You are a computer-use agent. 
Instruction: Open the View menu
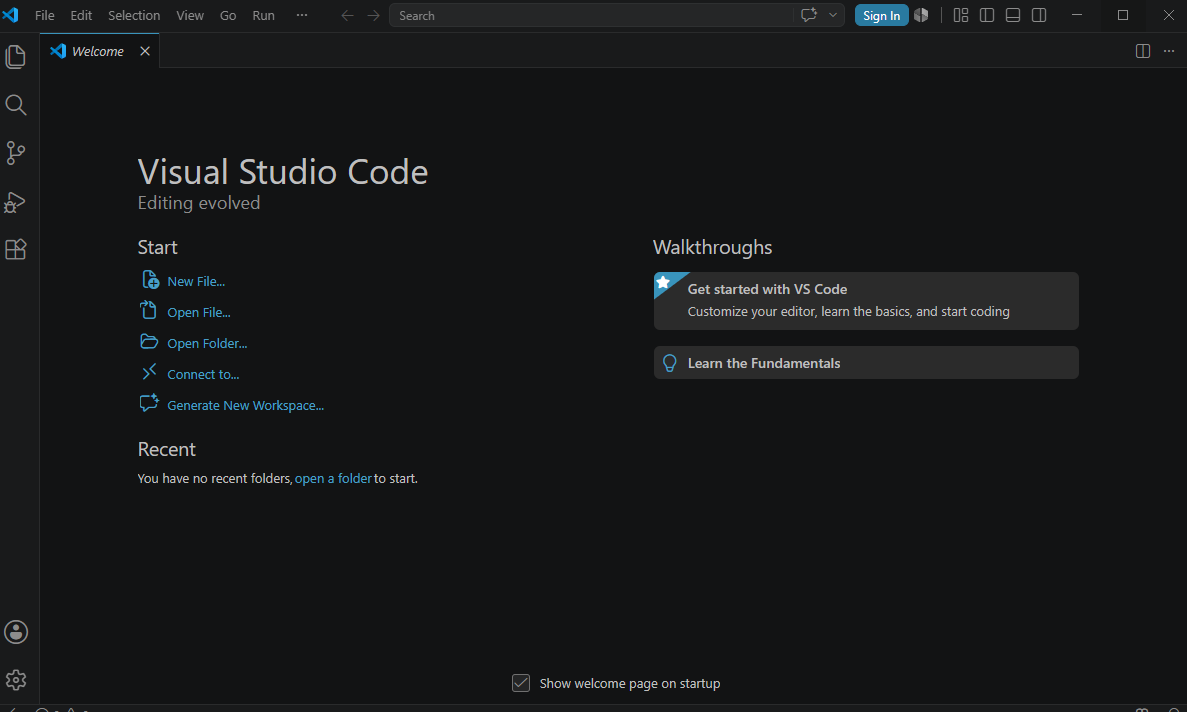190,15
